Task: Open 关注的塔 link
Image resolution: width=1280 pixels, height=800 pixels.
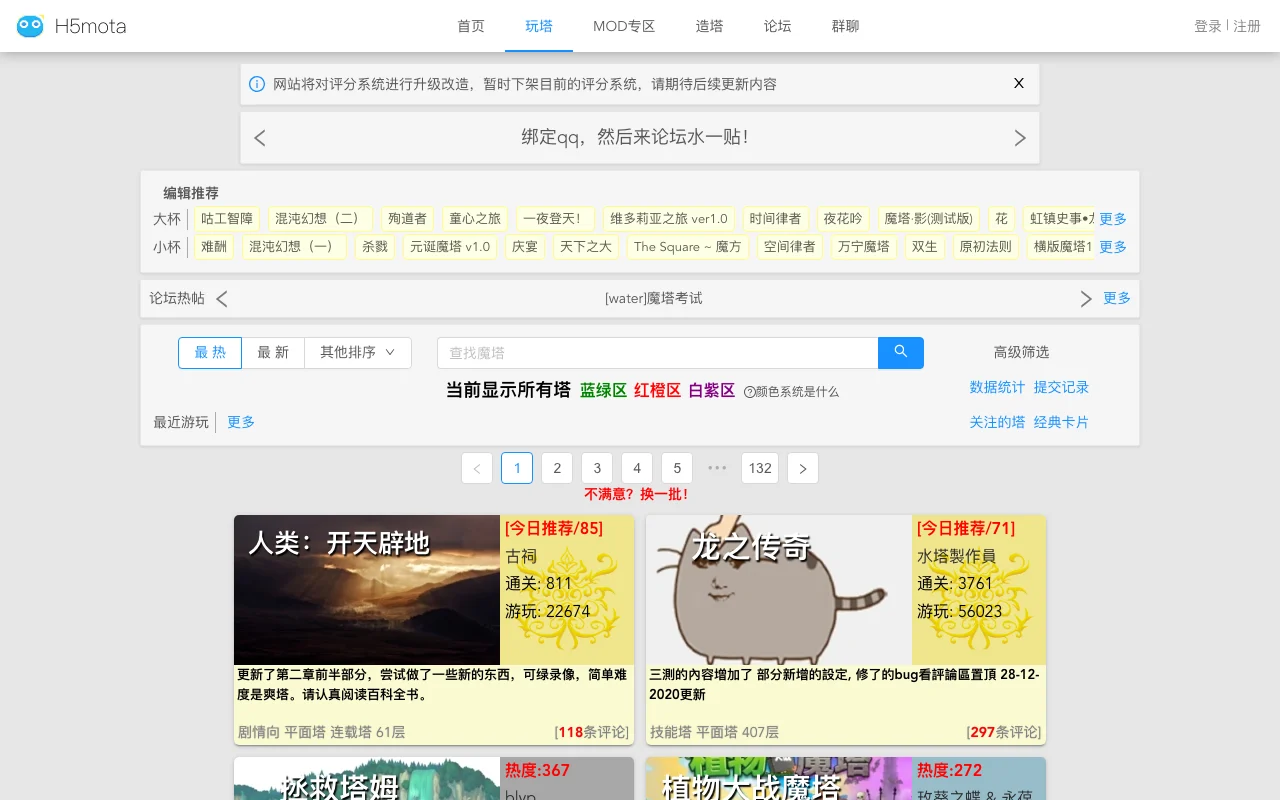Action: click(997, 422)
